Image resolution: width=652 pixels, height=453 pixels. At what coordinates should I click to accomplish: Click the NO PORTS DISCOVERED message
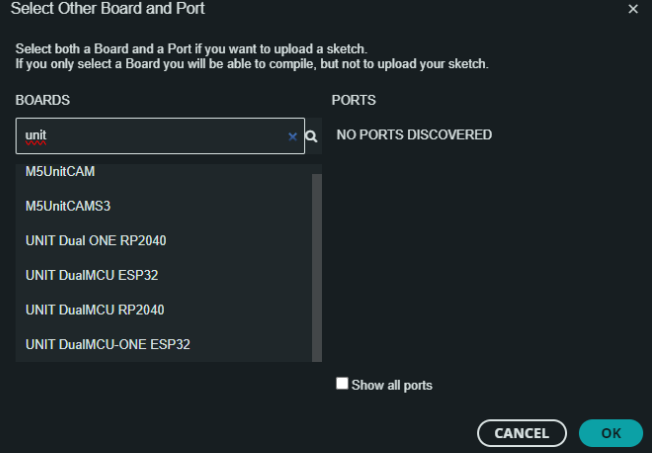[x=414, y=135]
